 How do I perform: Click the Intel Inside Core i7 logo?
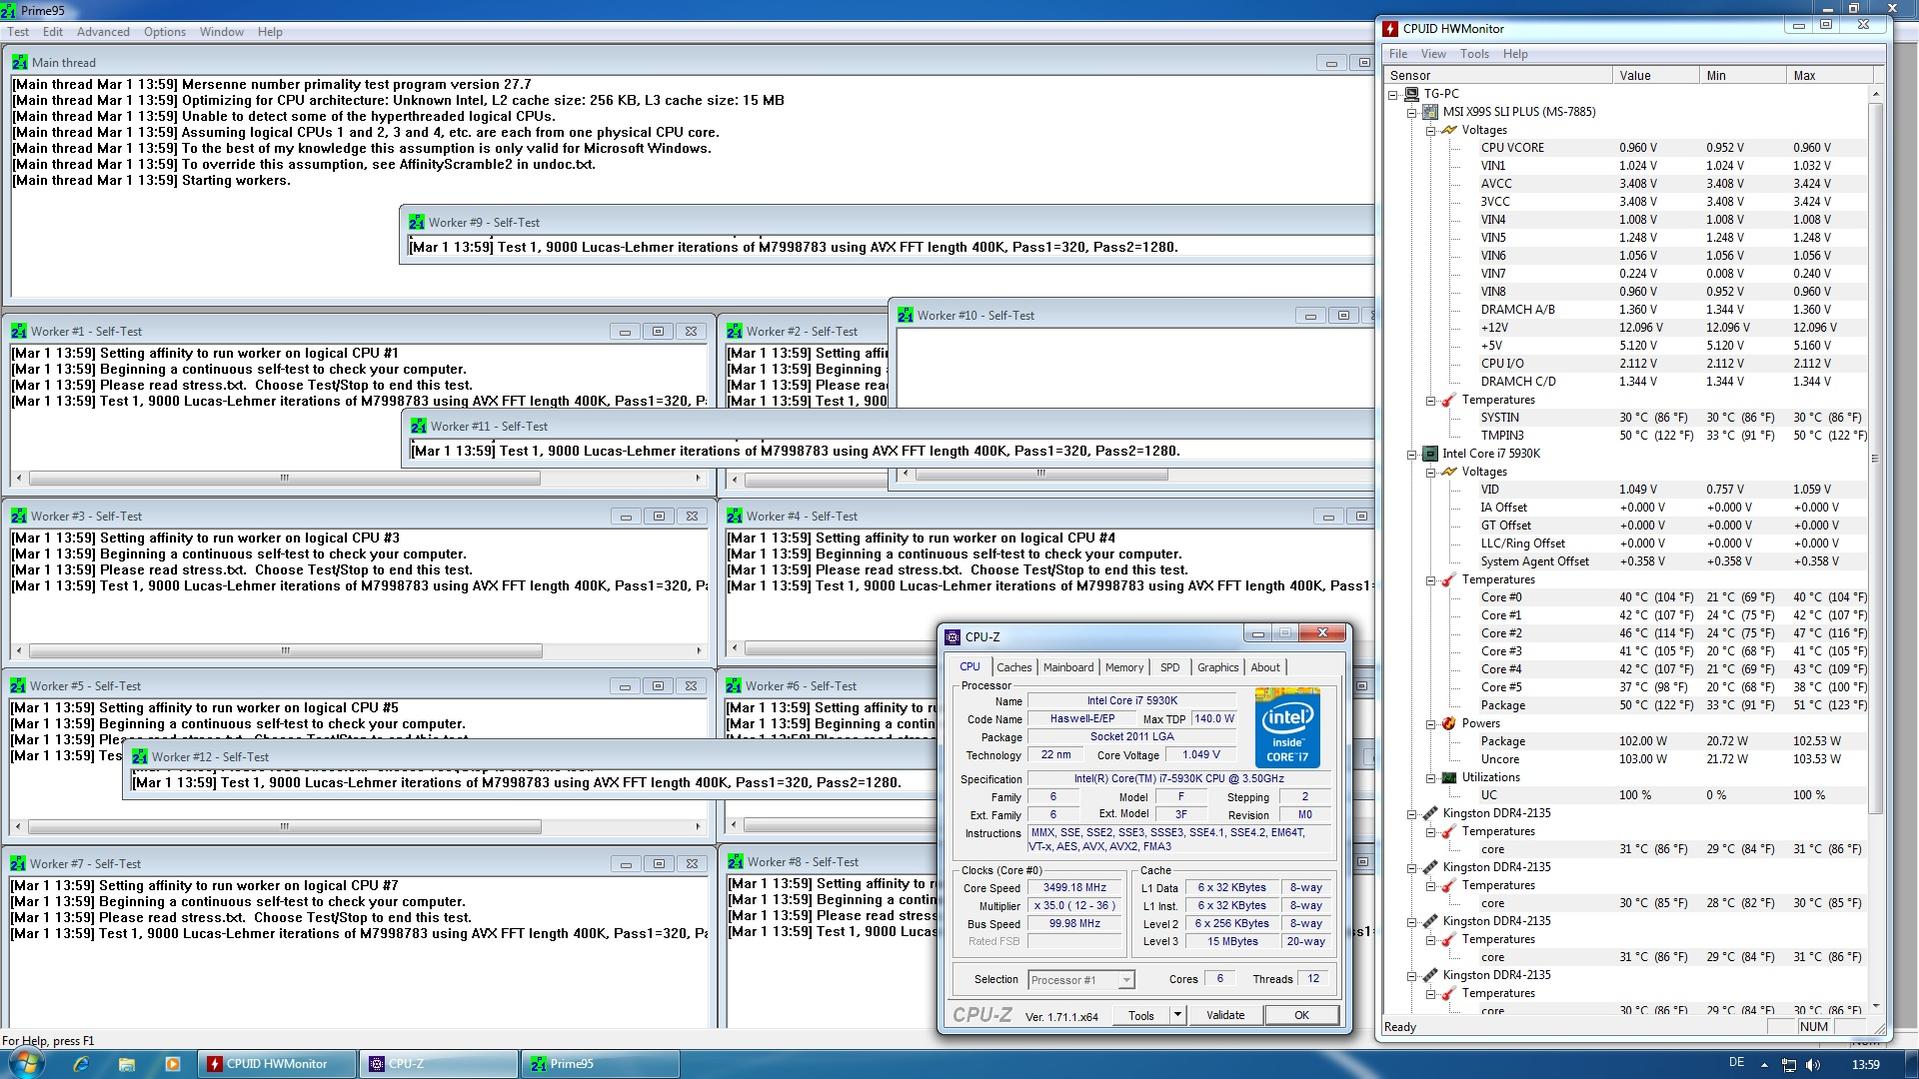pos(1287,728)
